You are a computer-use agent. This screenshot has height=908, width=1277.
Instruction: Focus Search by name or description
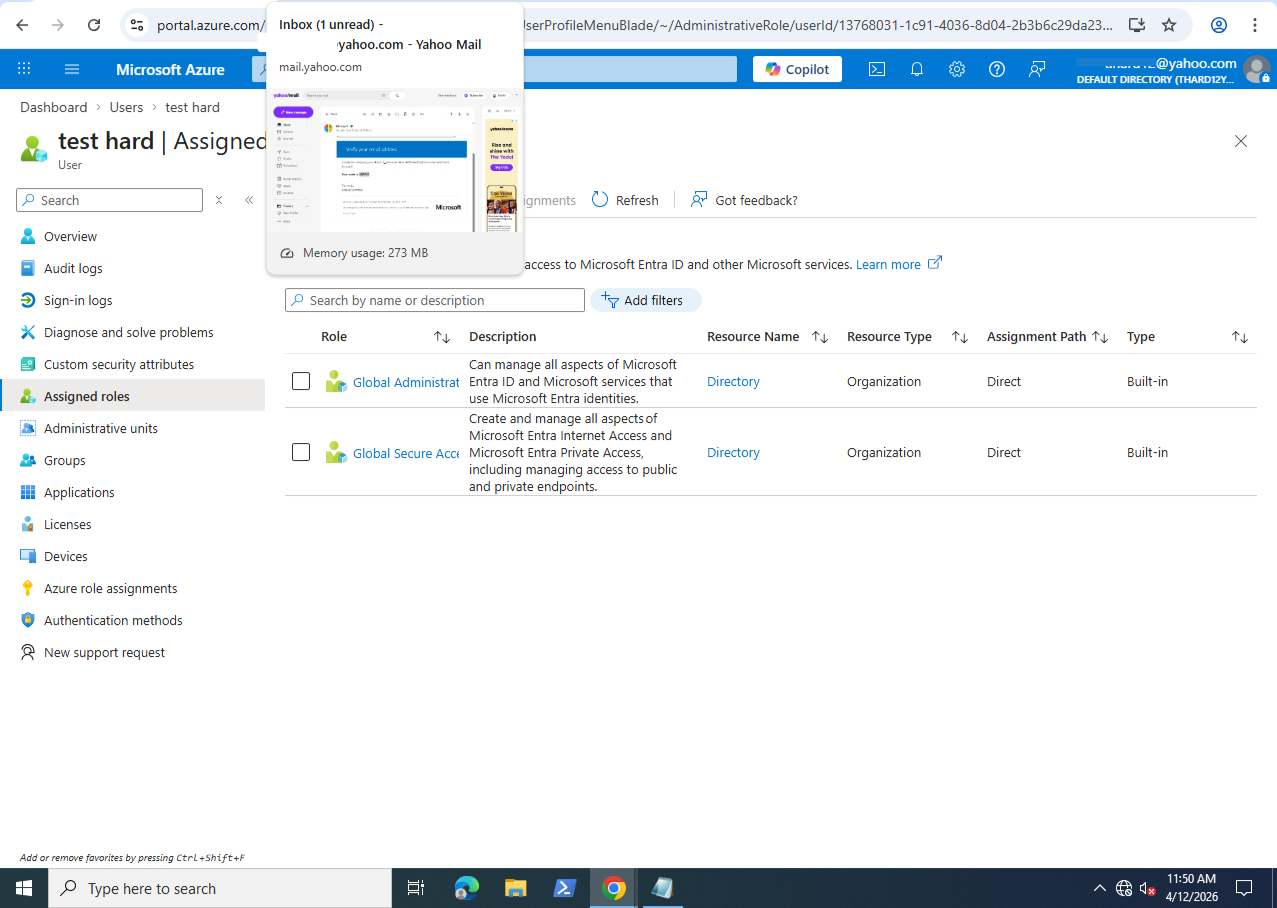coord(435,300)
